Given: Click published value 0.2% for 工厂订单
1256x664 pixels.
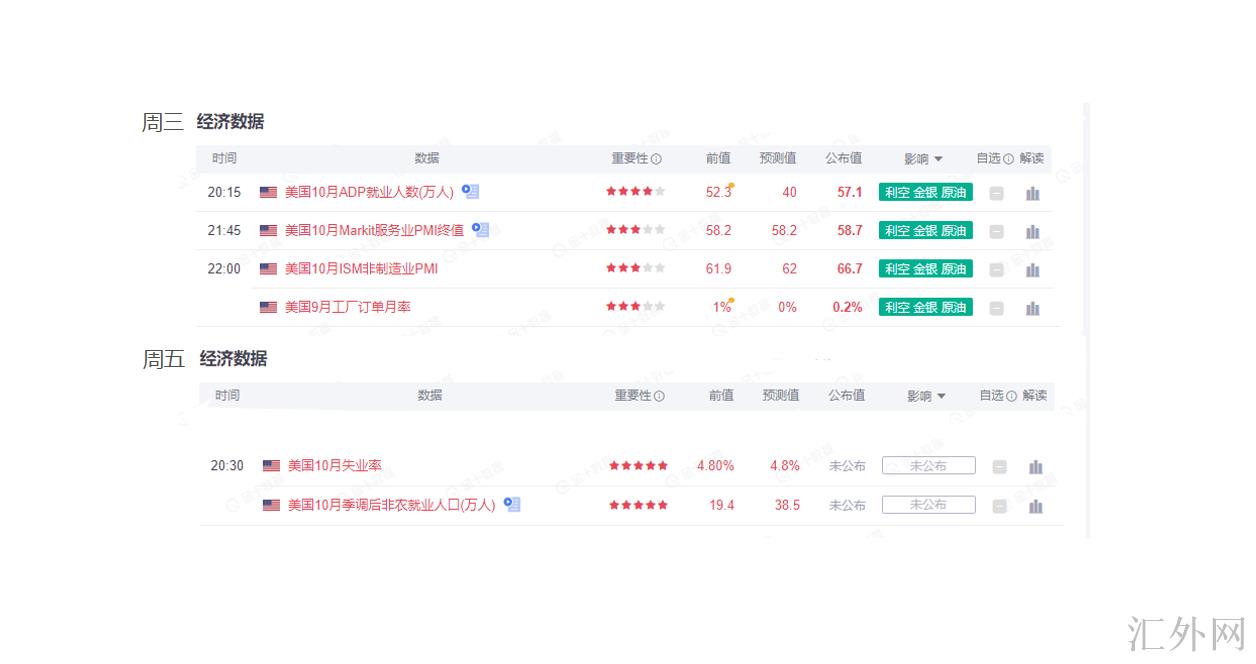Looking at the screenshot, I should [x=847, y=307].
